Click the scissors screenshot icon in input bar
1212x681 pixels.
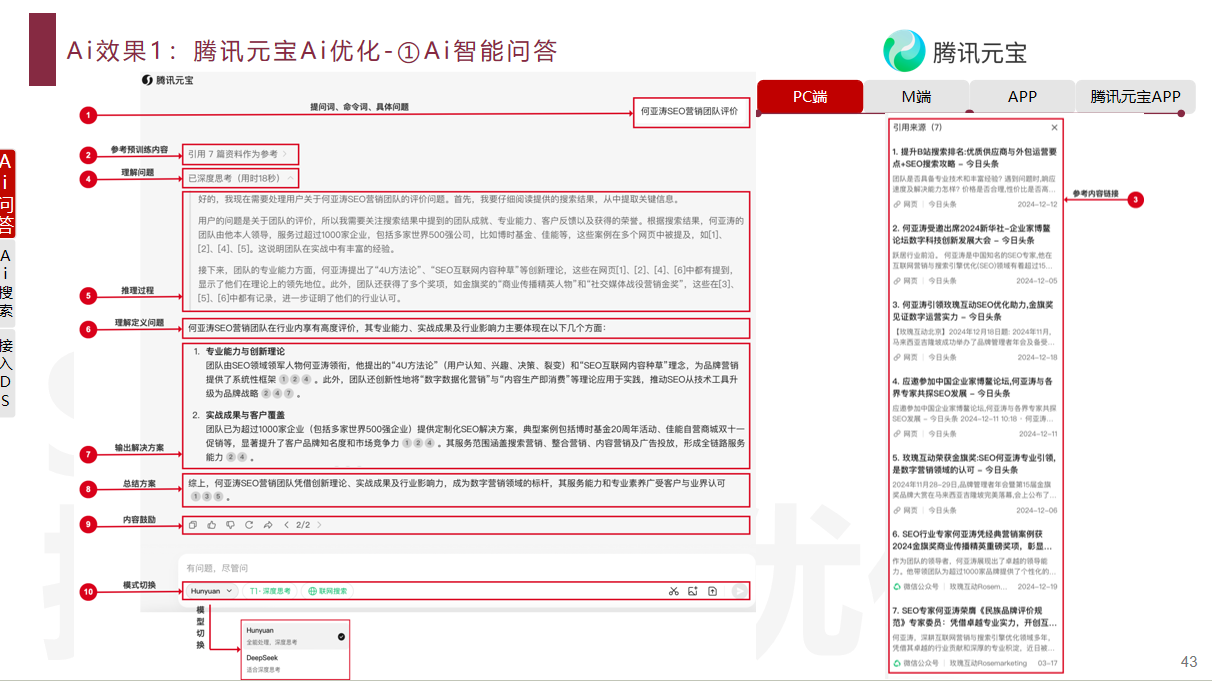pyautogui.click(x=674, y=591)
